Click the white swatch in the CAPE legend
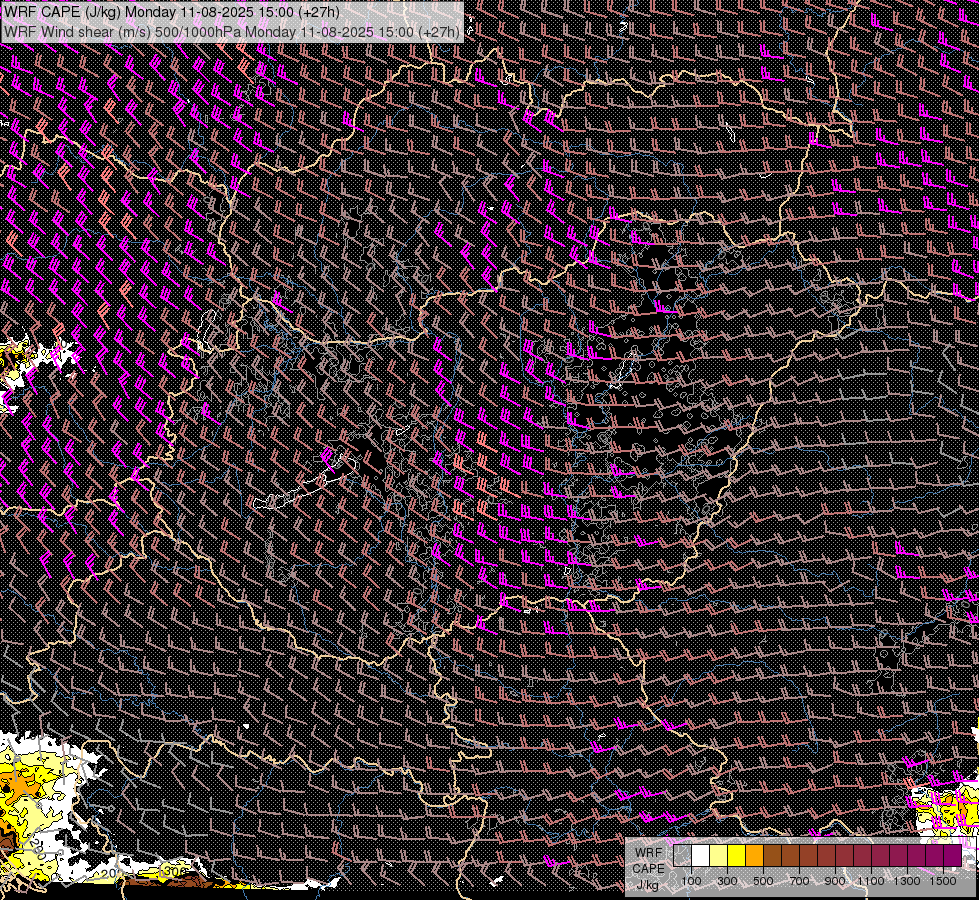Image resolution: width=979 pixels, height=900 pixels. (701, 856)
